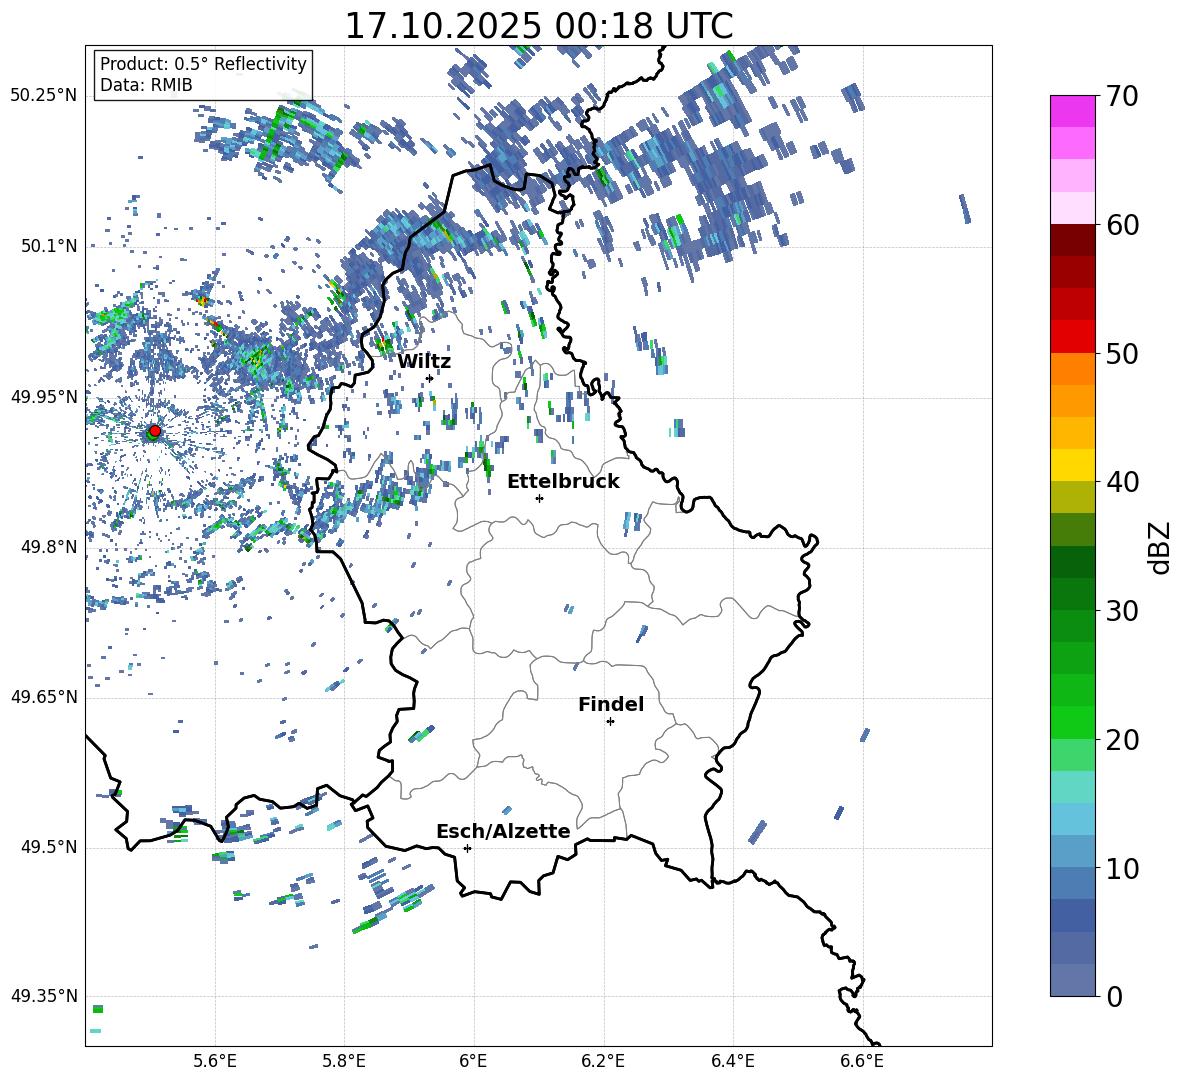Viewport: 1184px width, 1081px height.
Task: Click the 70 label on colorbar
Action: [1122, 96]
